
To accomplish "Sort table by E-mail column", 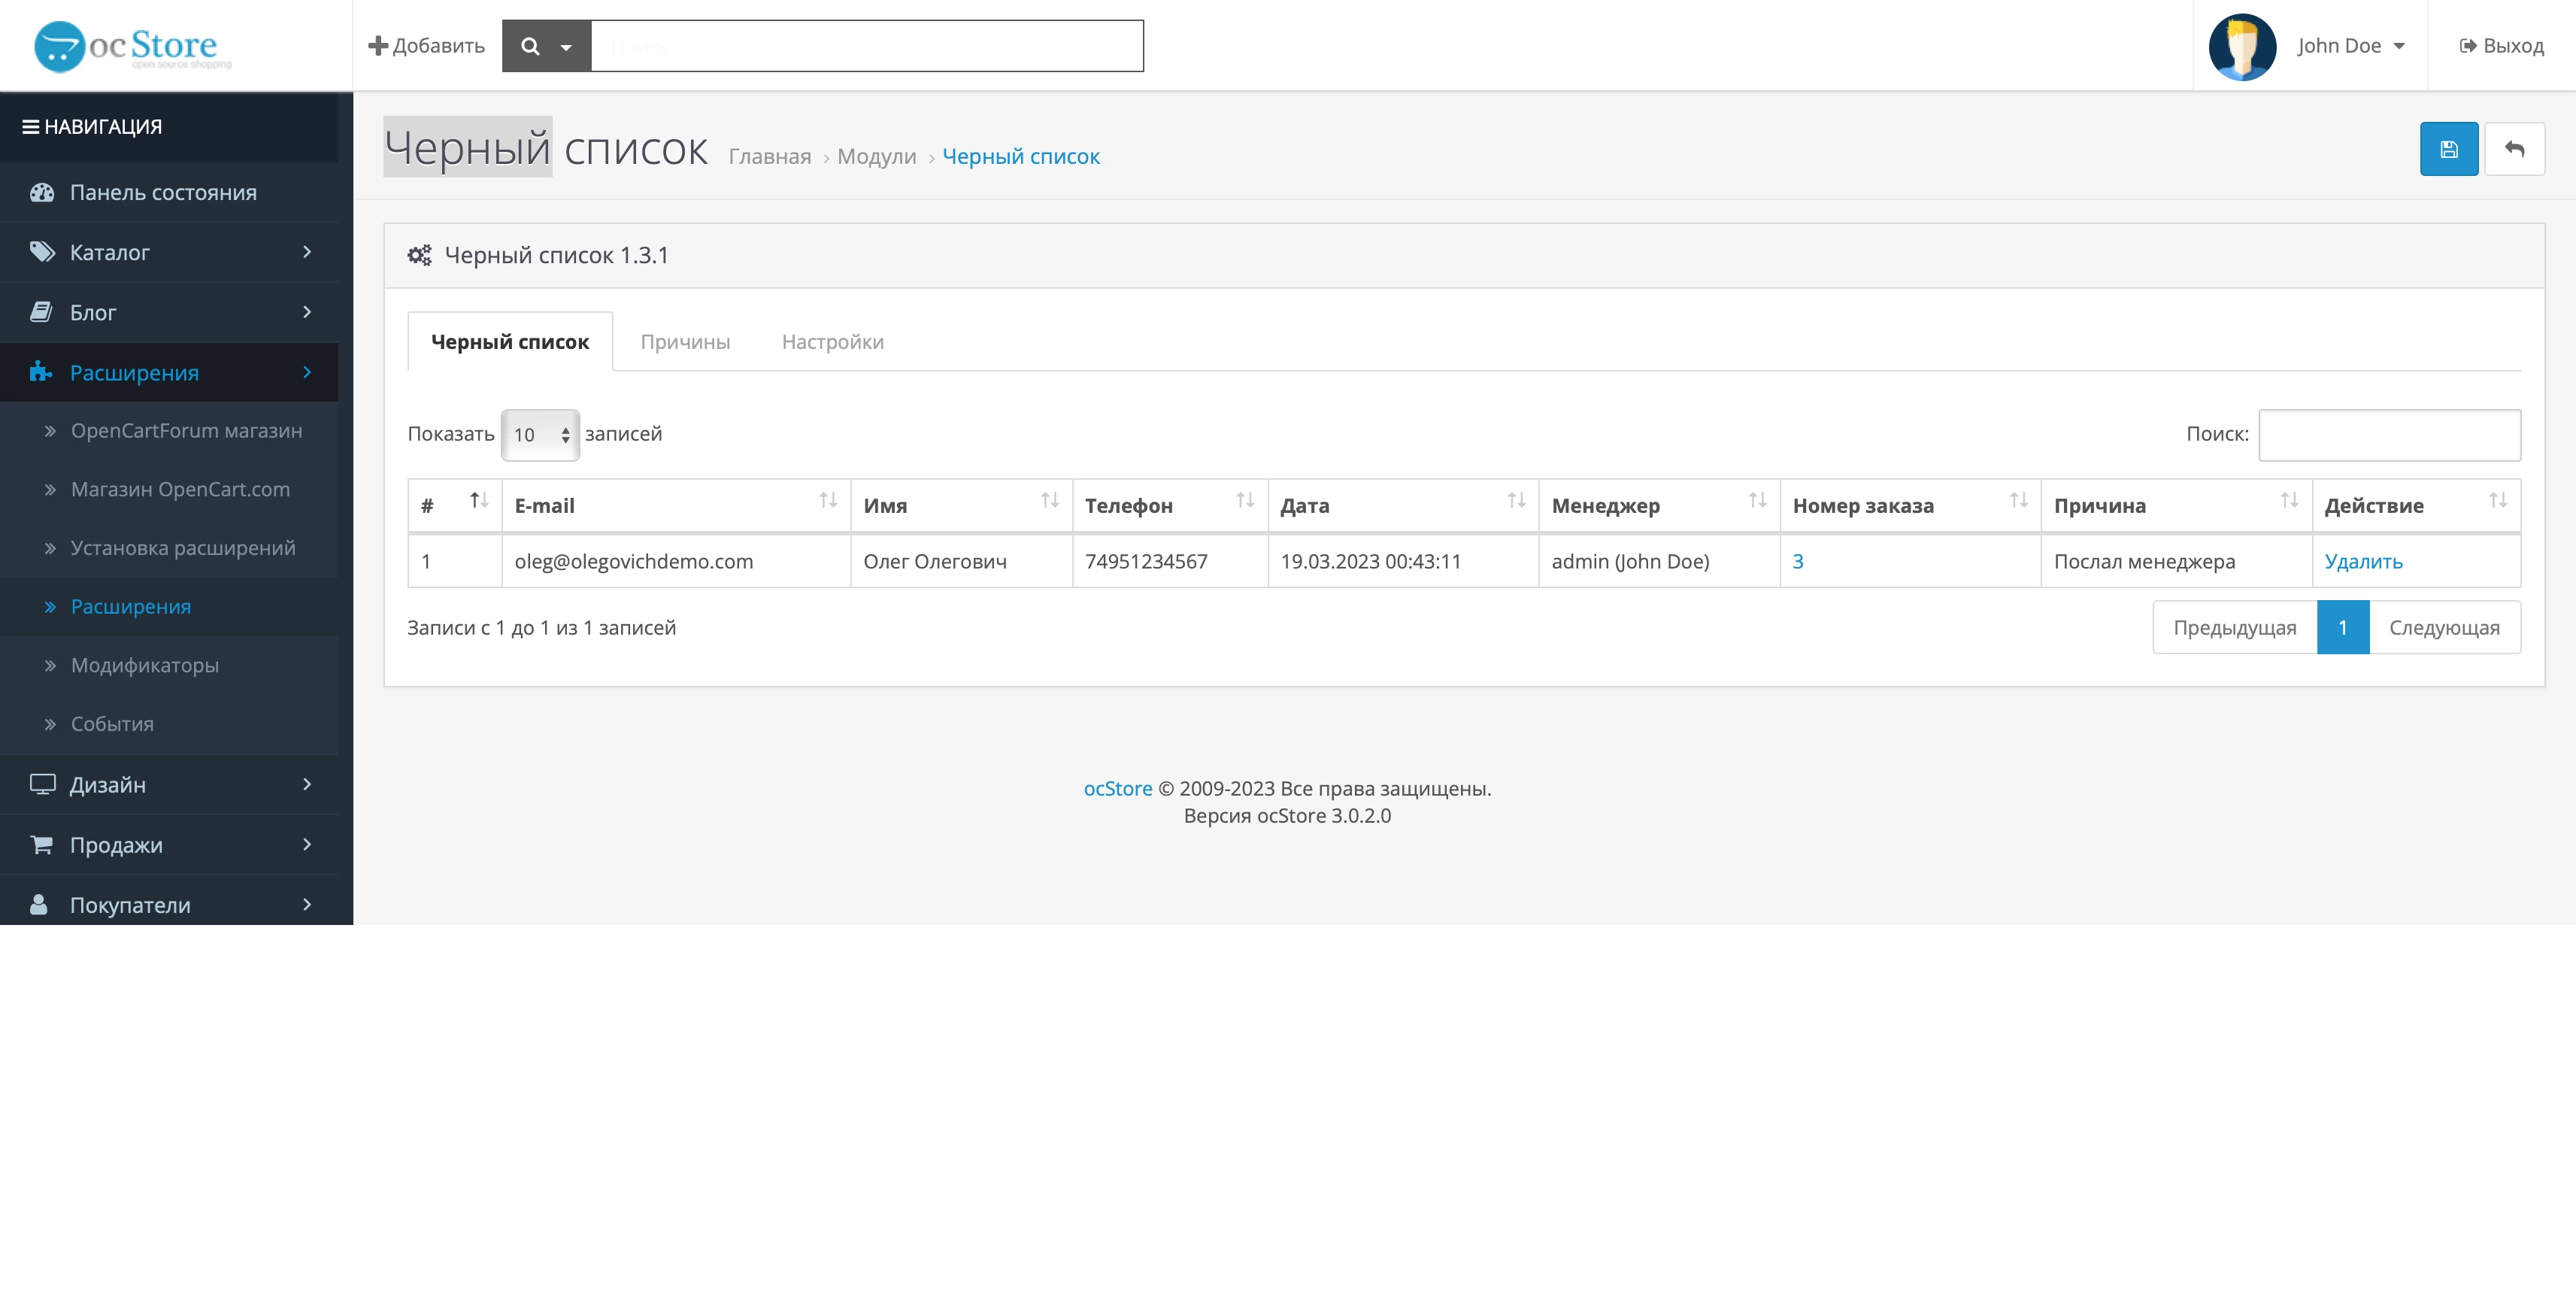I will coord(676,506).
